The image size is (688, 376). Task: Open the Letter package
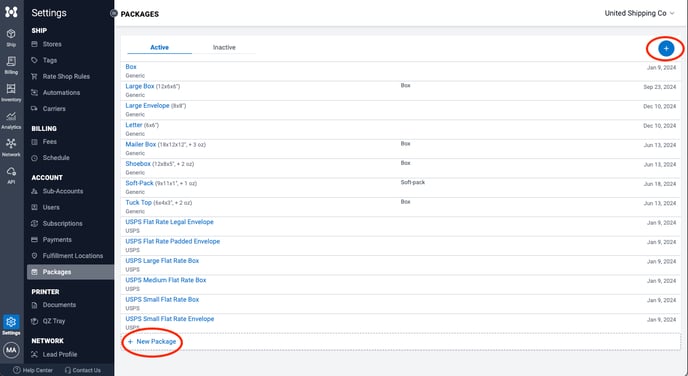[x=133, y=125]
